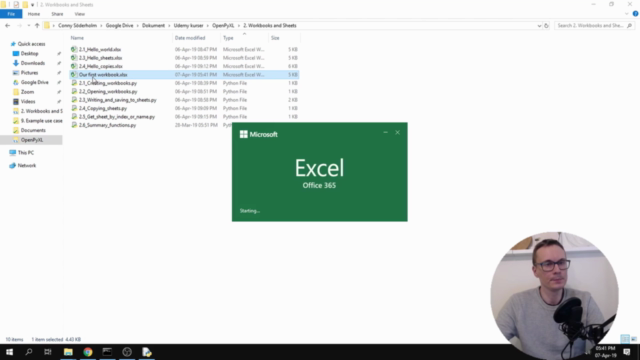Image resolution: width=640 pixels, height=360 pixels.
Task: Sort files by the Type column
Action: pos(228,38)
